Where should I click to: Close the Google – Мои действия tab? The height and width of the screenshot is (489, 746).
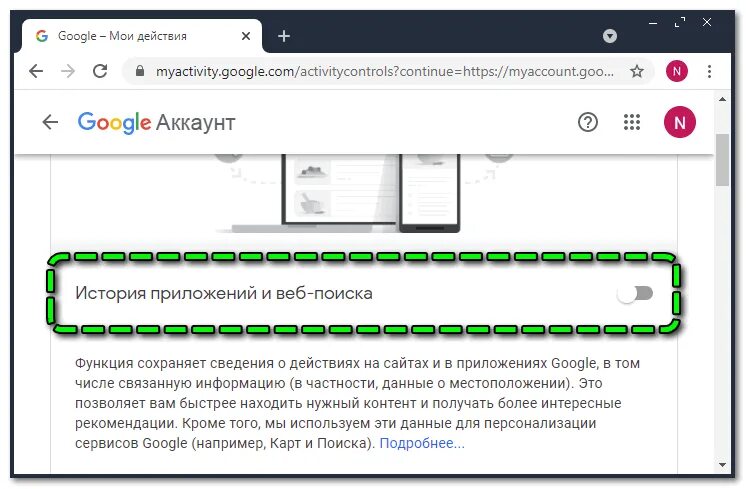[246, 36]
